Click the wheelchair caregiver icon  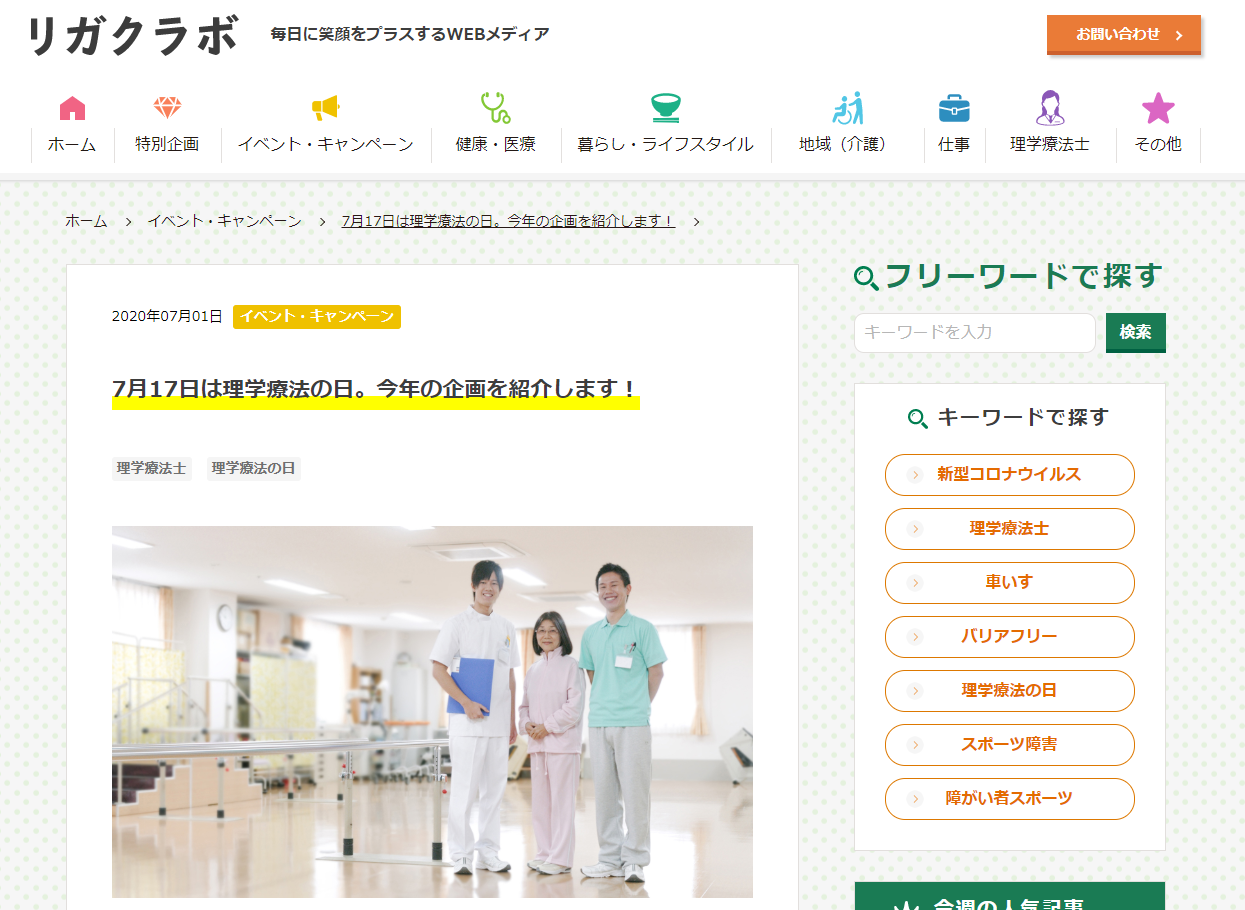[x=847, y=108]
